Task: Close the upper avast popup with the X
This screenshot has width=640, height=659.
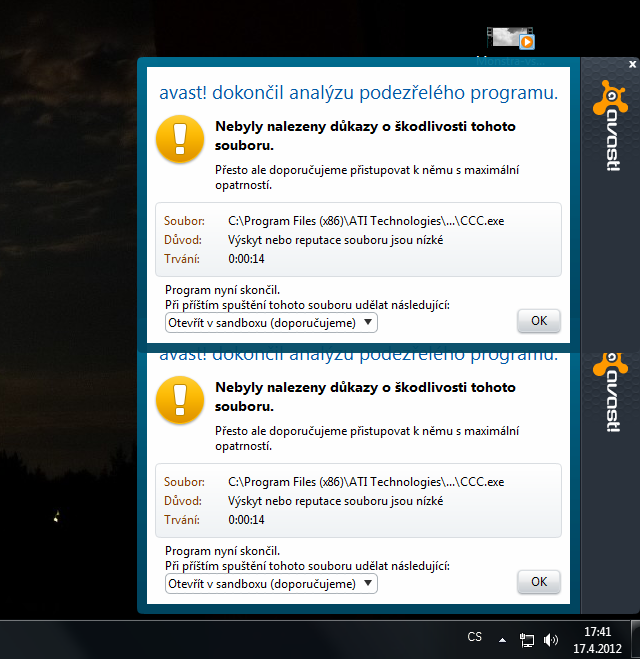Action: [632, 64]
